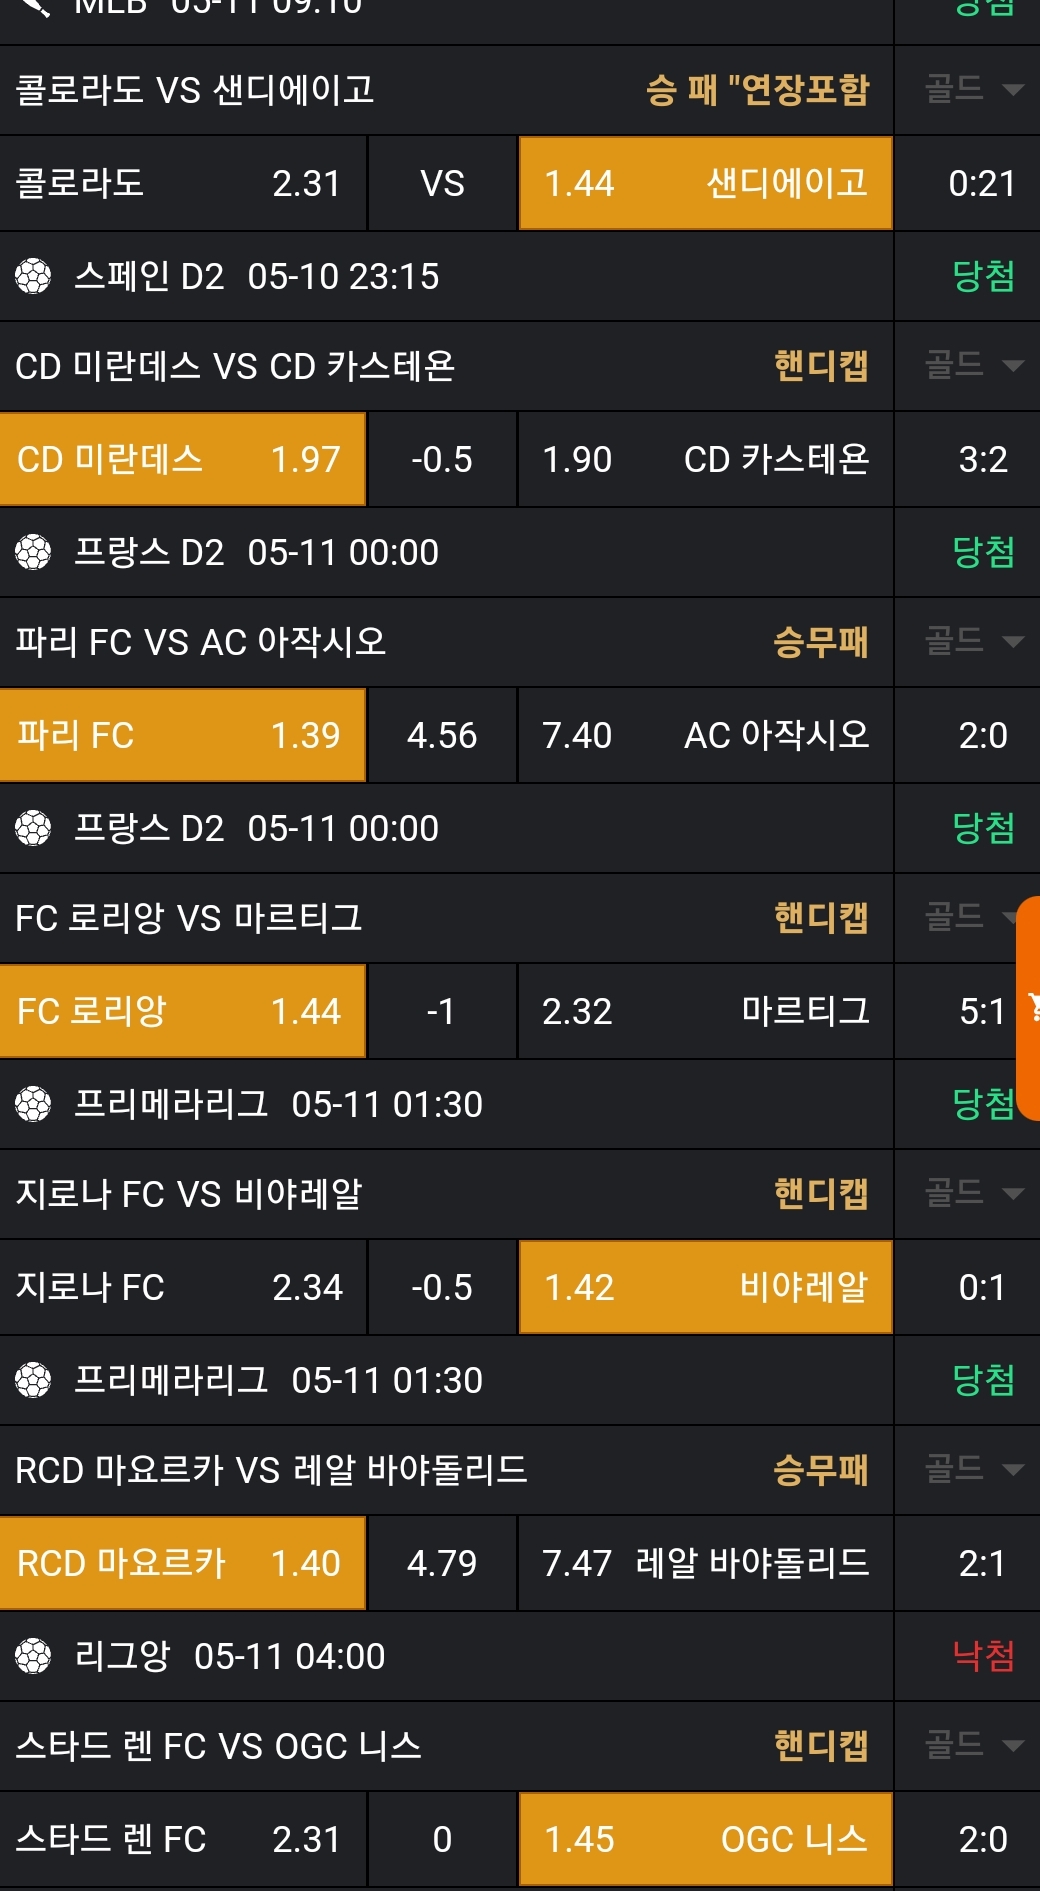This screenshot has height=1891, width=1040.
Task: Click the soccer ball icon beside 스페인 D2
Action: pos(33,276)
